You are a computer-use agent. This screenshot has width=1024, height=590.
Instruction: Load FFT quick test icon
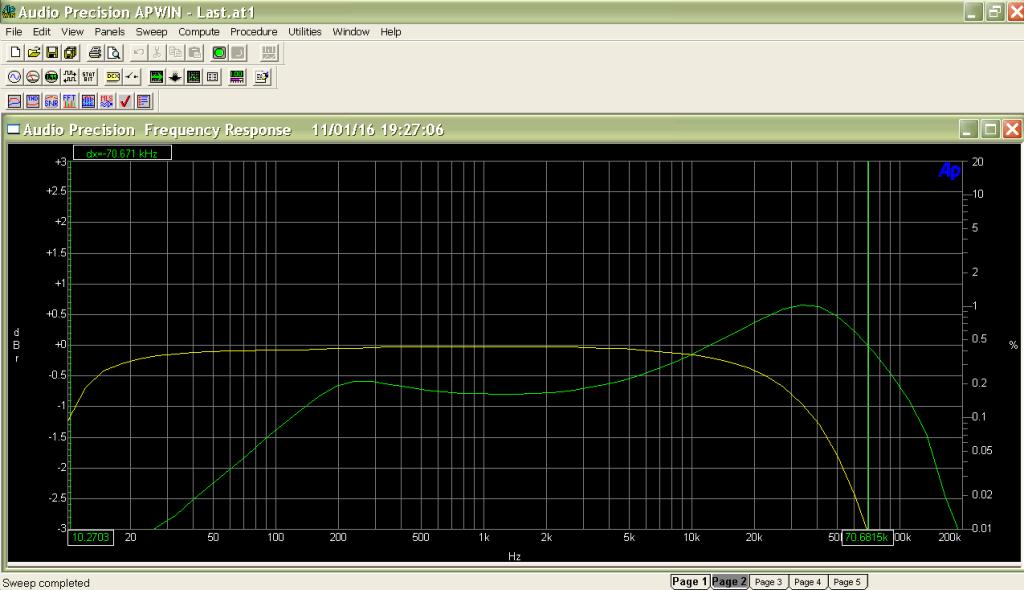coord(69,101)
